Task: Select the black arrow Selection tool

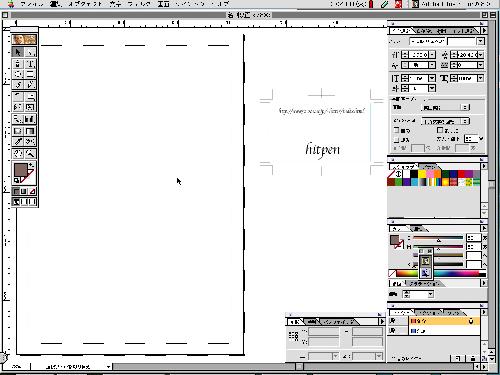Action: click(18, 52)
